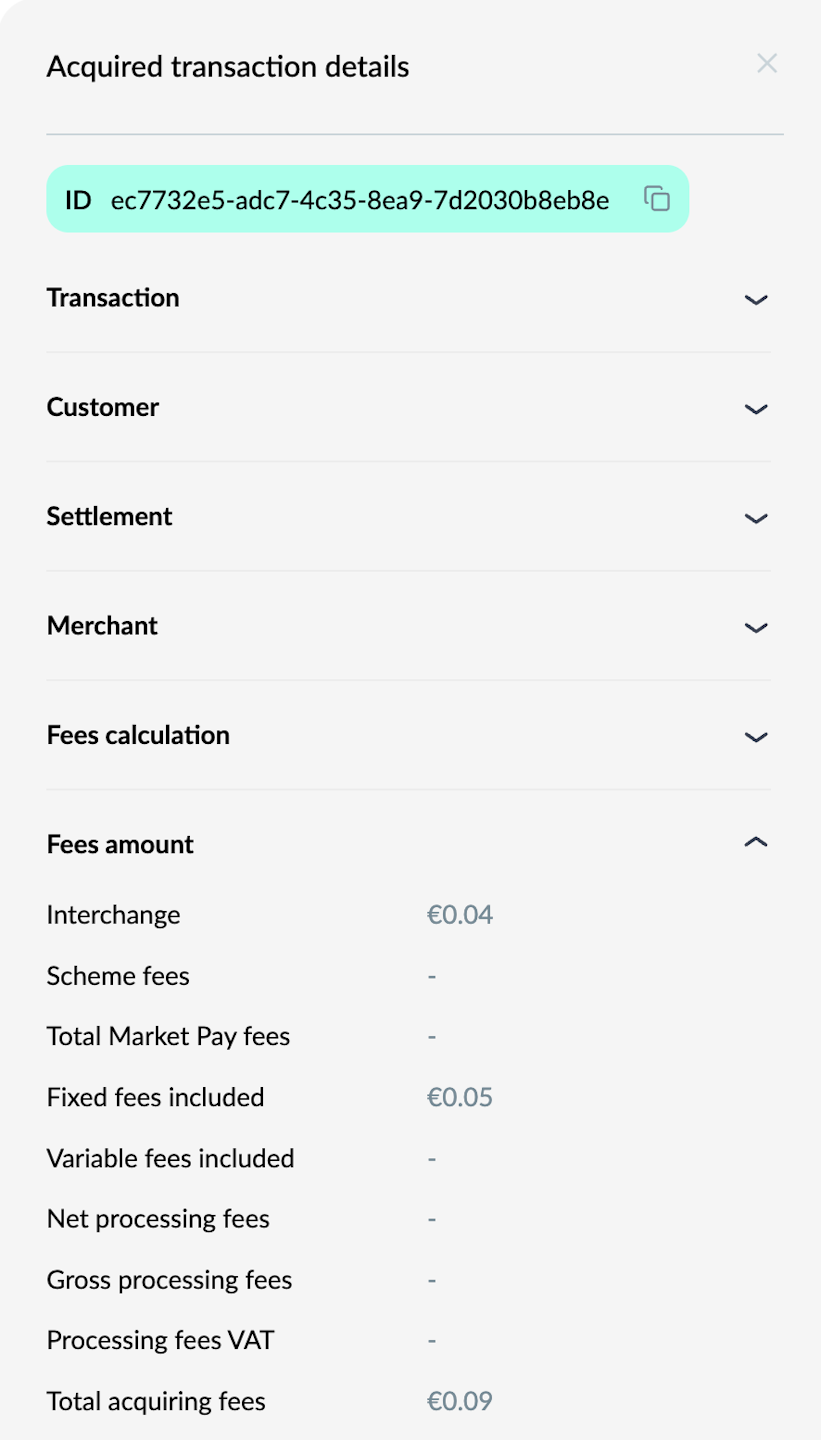Image resolution: width=821 pixels, height=1440 pixels.
Task: Click the Interchange €0.04 value
Action: coord(460,915)
